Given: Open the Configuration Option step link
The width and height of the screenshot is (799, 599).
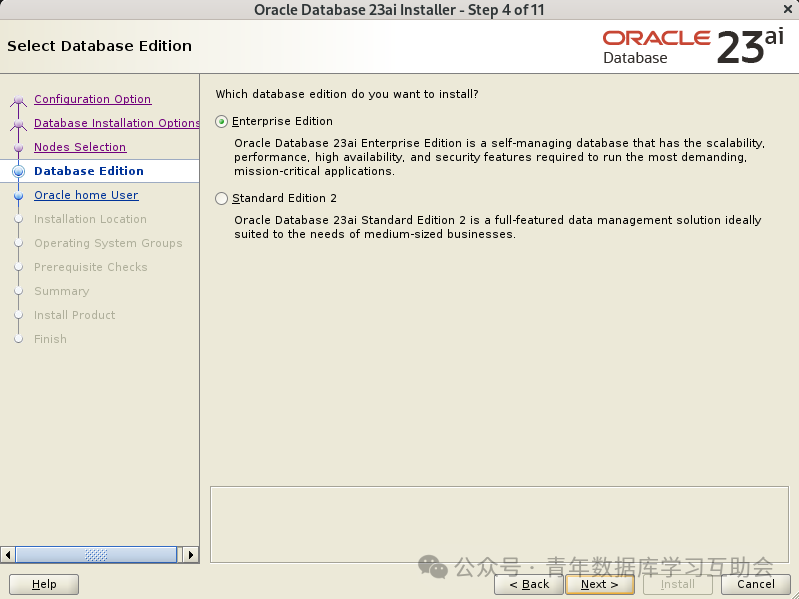Looking at the screenshot, I should [x=92, y=99].
